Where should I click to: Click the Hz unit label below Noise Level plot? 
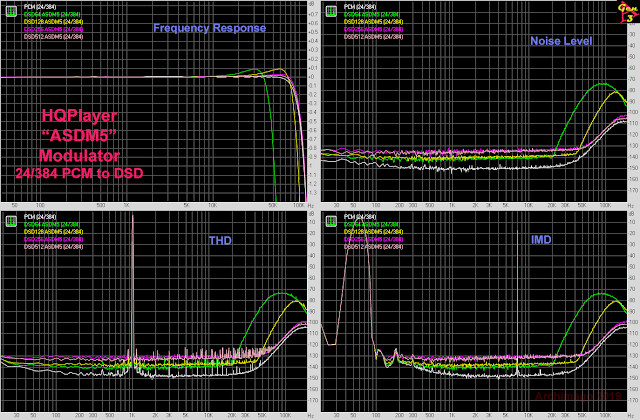(631, 205)
